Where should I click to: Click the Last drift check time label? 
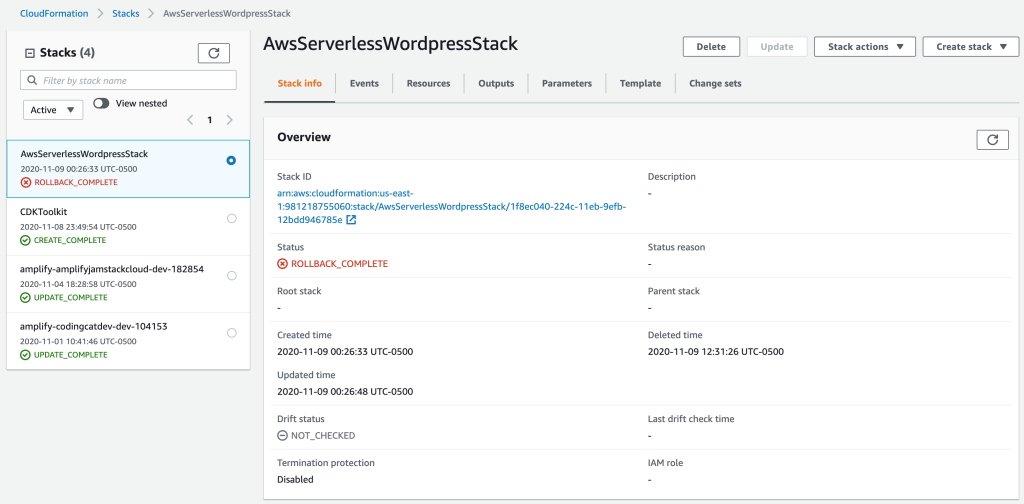pyautogui.click(x=691, y=418)
